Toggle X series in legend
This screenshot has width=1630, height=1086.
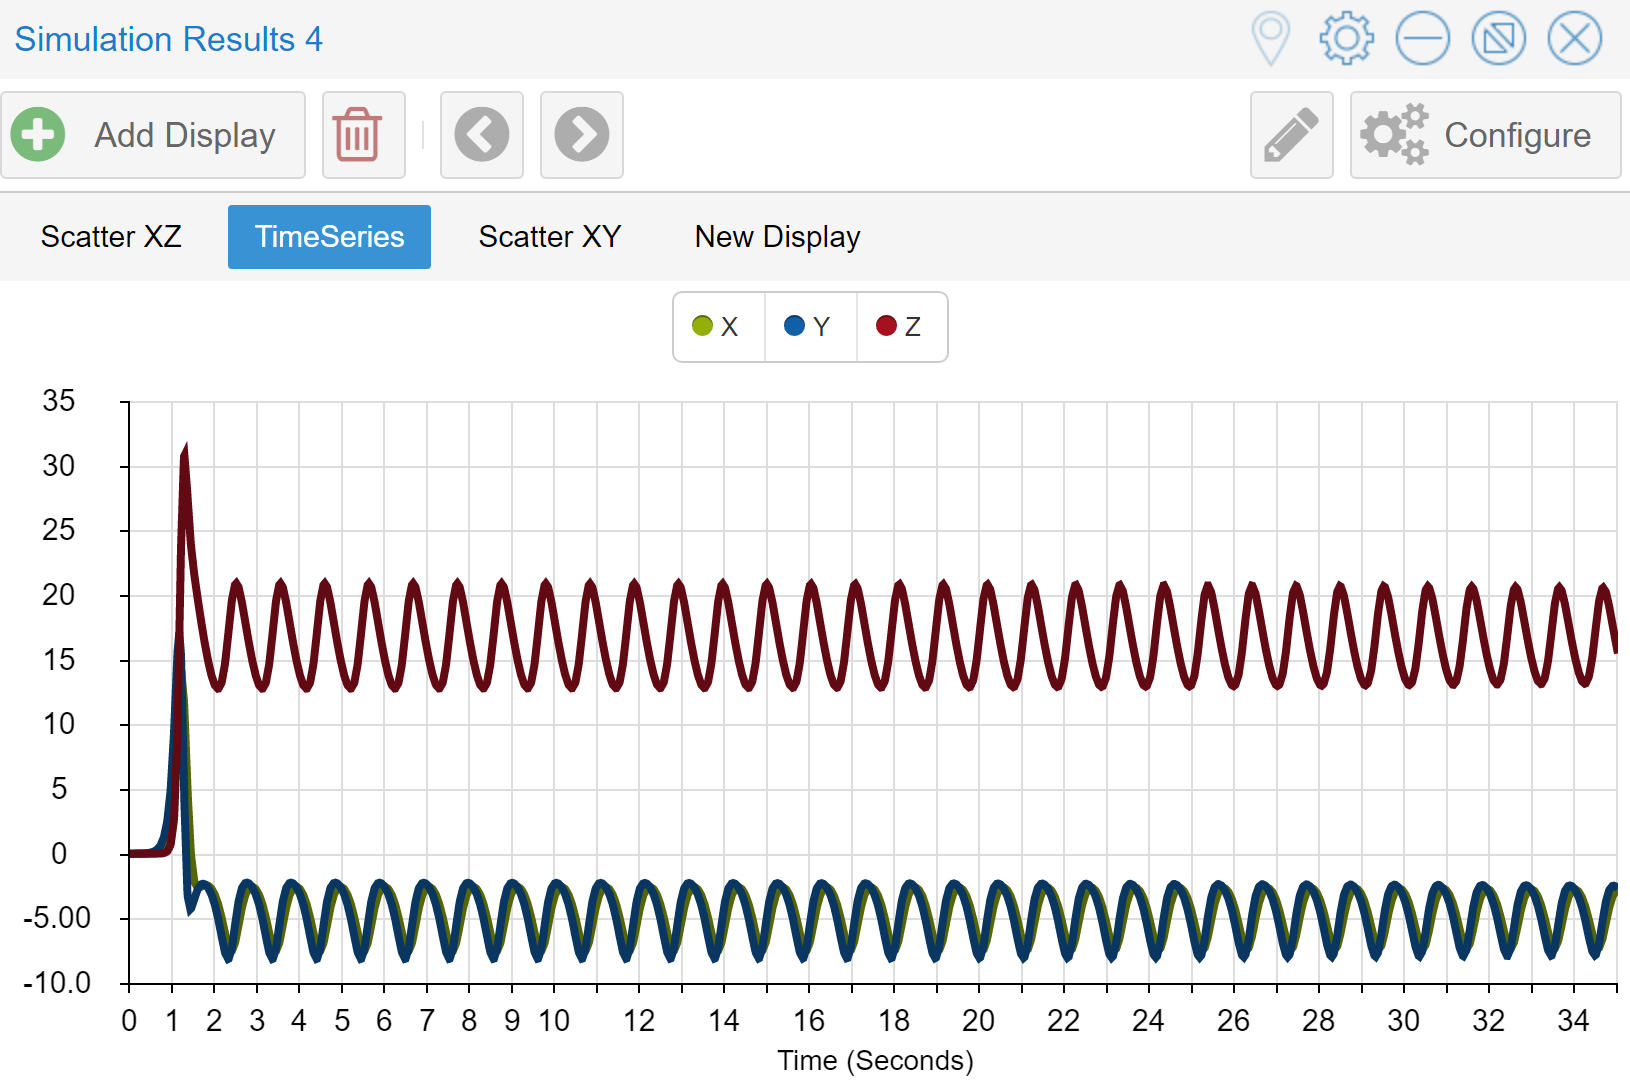pos(718,327)
